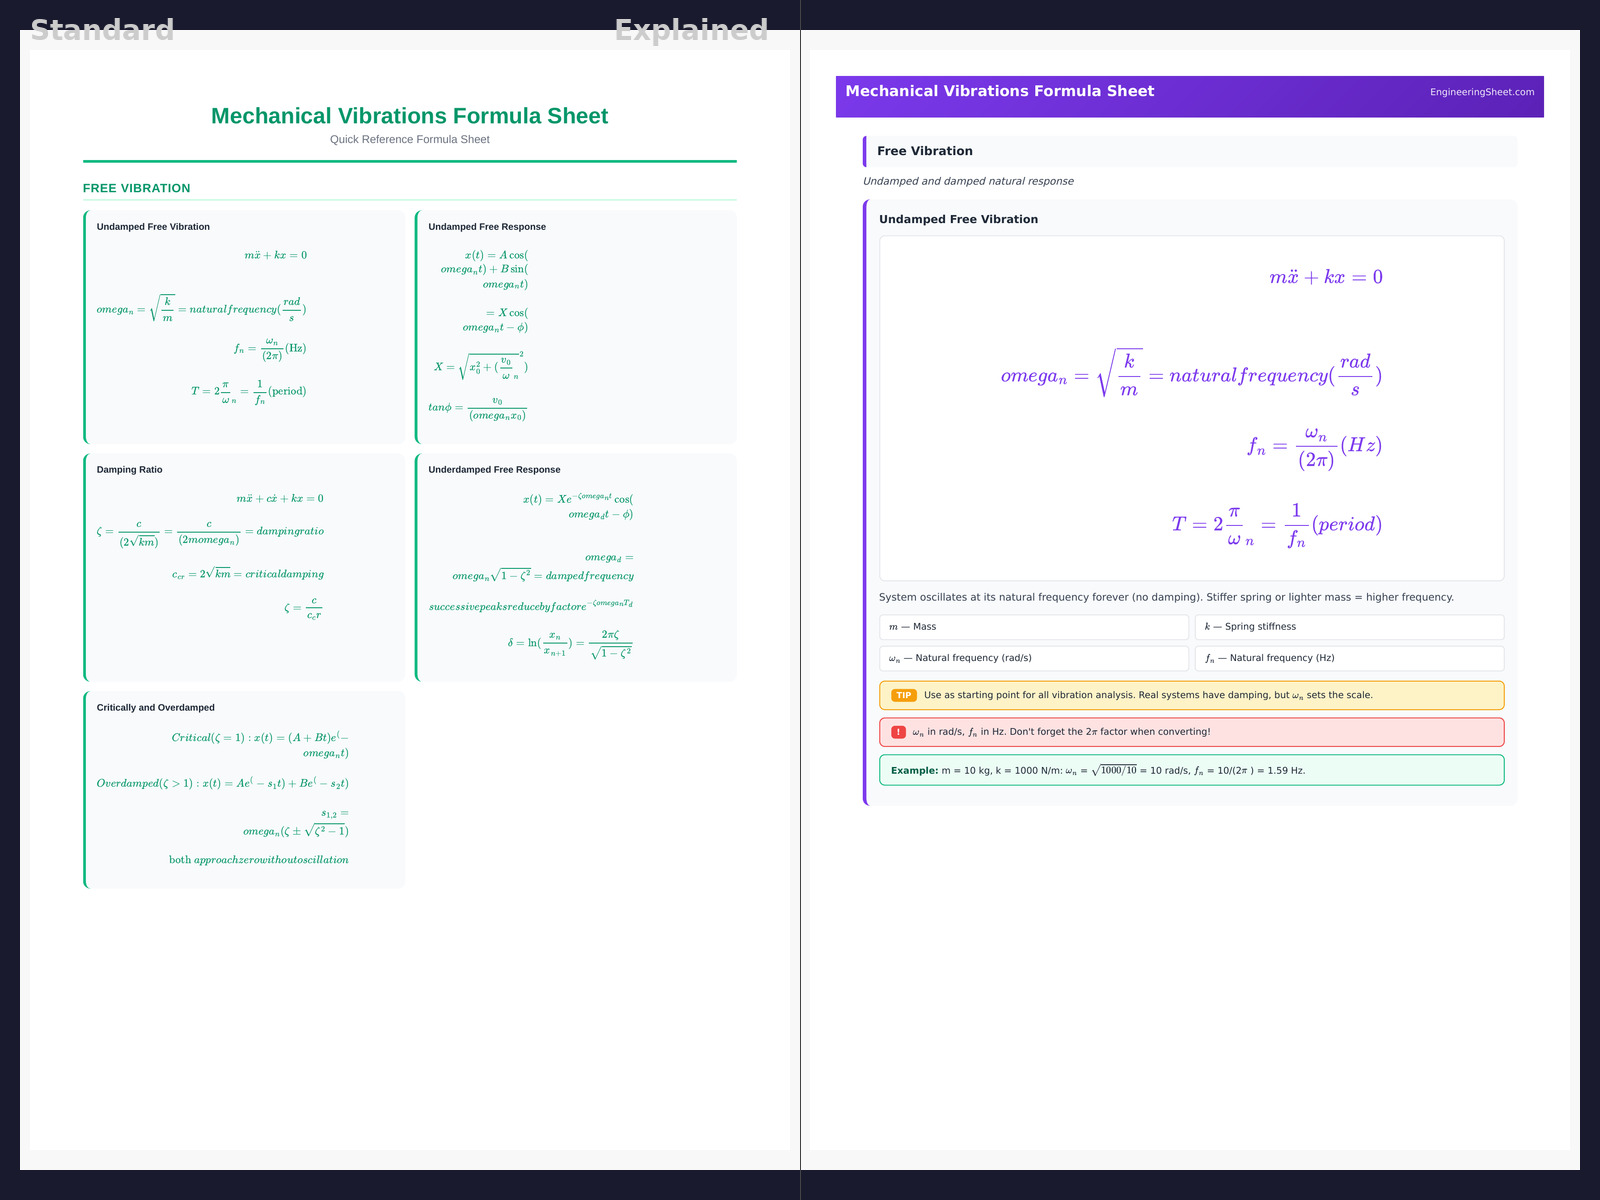The width and height of the screenshot is (1600, 1200).
Task: Select the Damping Ratio card title
Action: pos(129,470)
